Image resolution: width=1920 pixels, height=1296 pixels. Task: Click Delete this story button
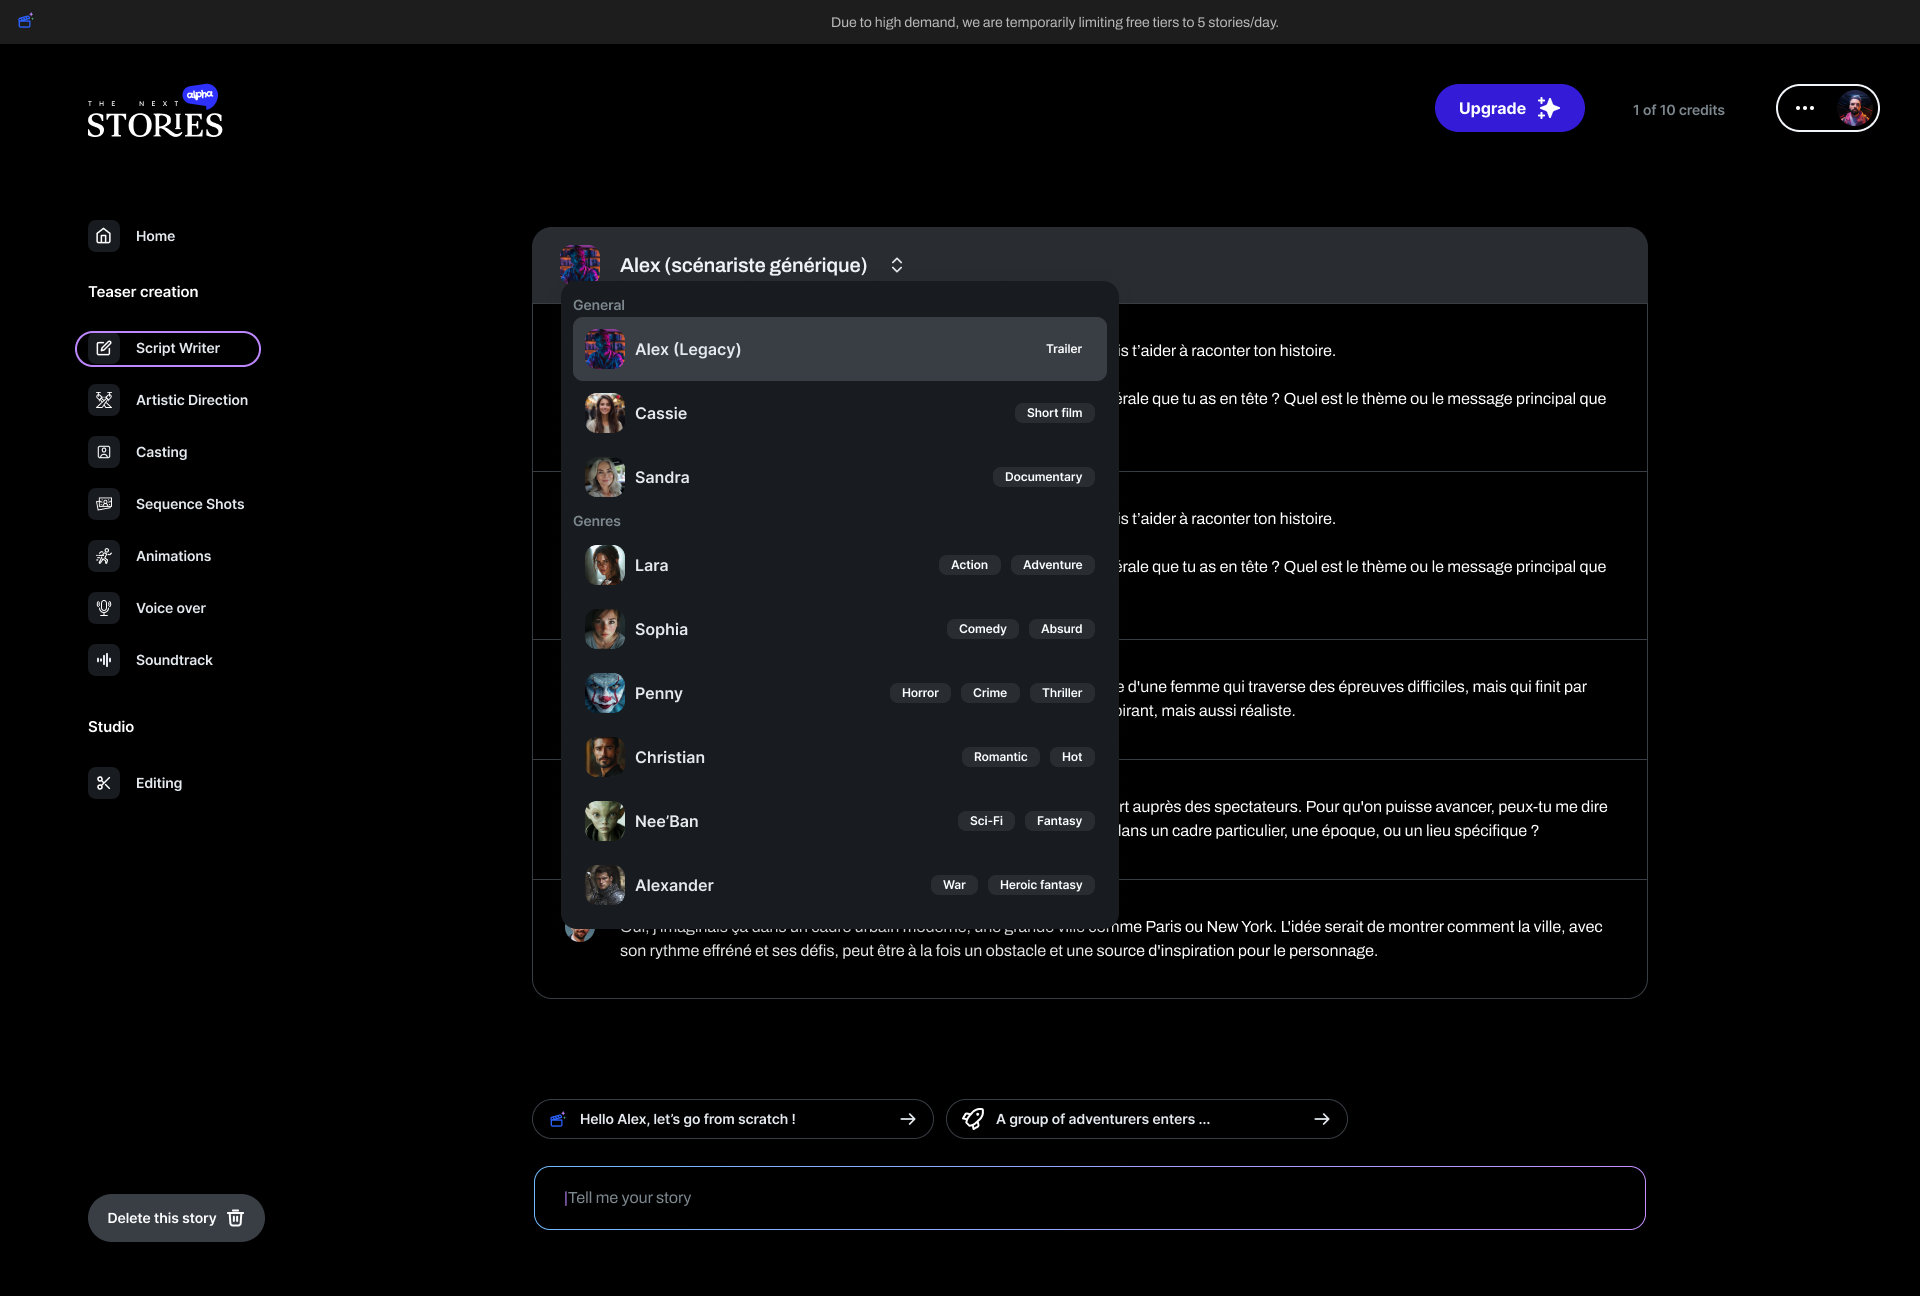176,1218
